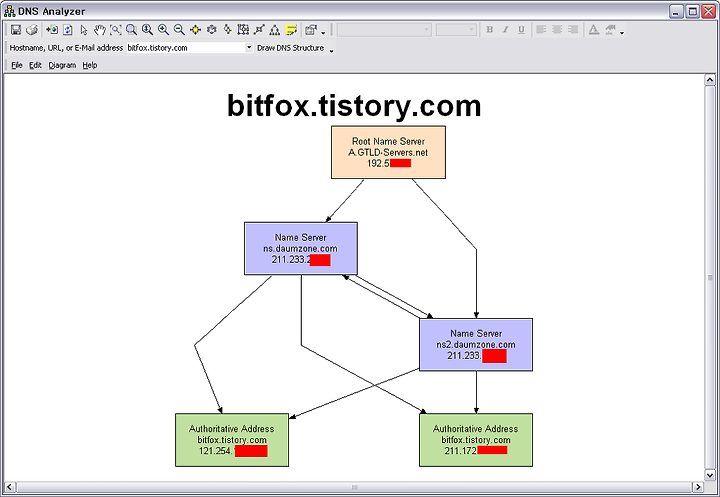720x497 pixels.
Task: Click the horizontal scrollbar left arrow
Action: tap(9, 487)
